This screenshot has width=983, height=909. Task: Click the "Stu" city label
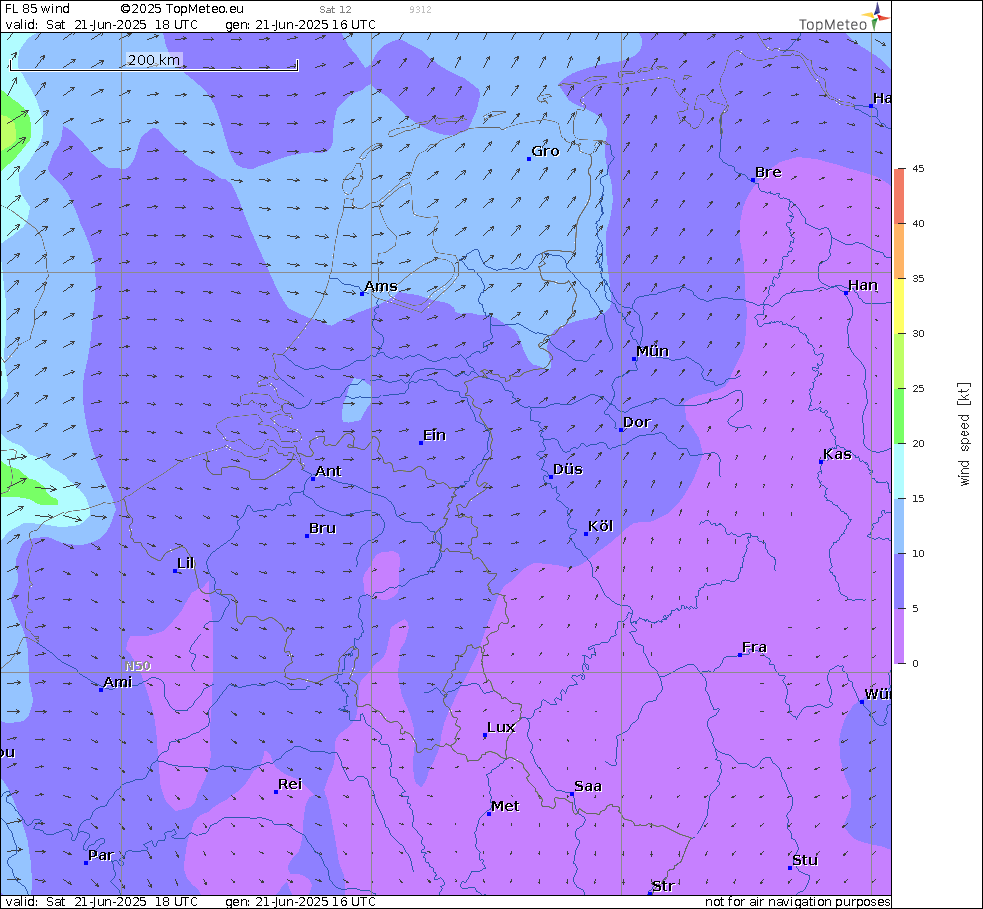pyautogui.click(x=805, y=860)
